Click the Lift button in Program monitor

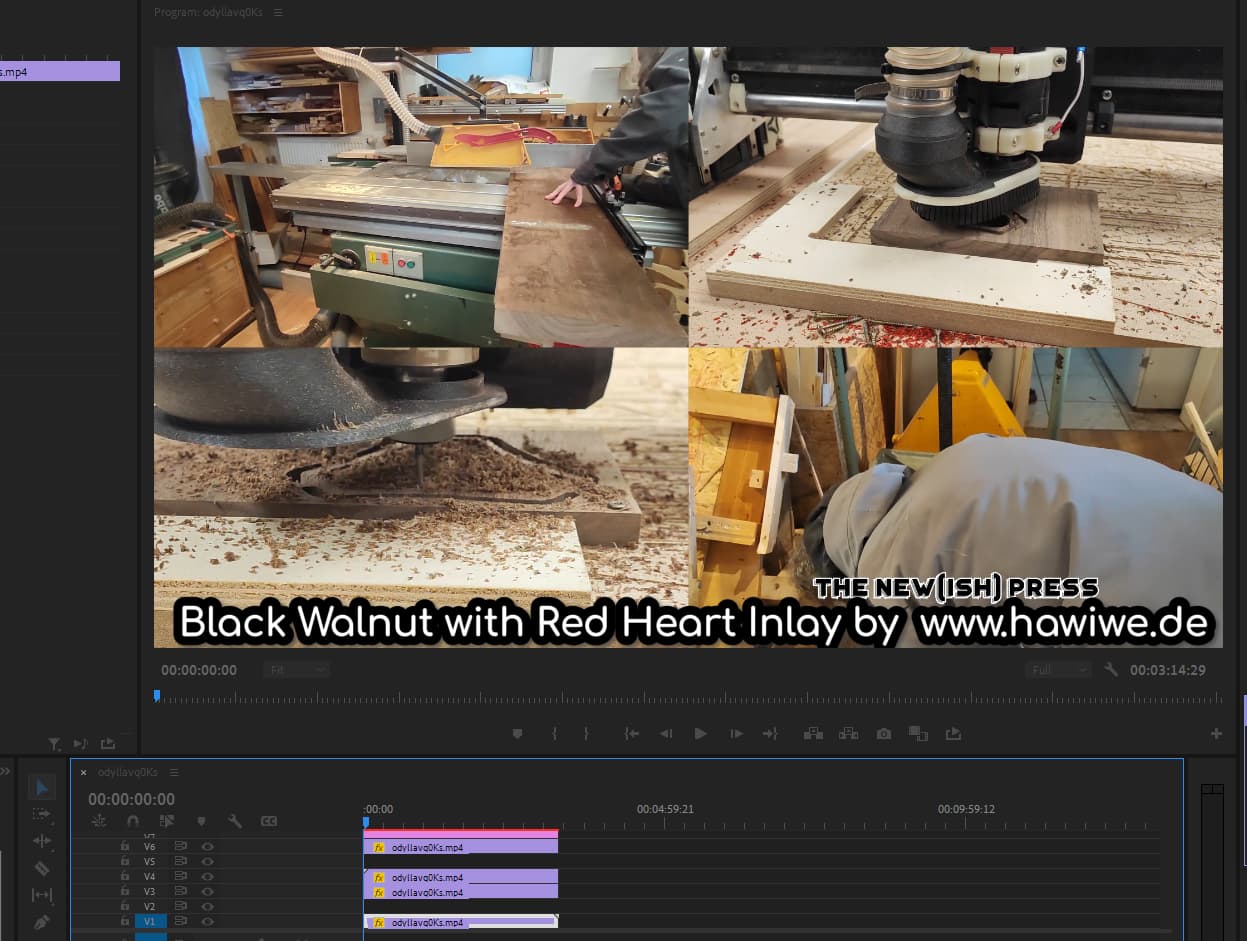coord(813,734)
